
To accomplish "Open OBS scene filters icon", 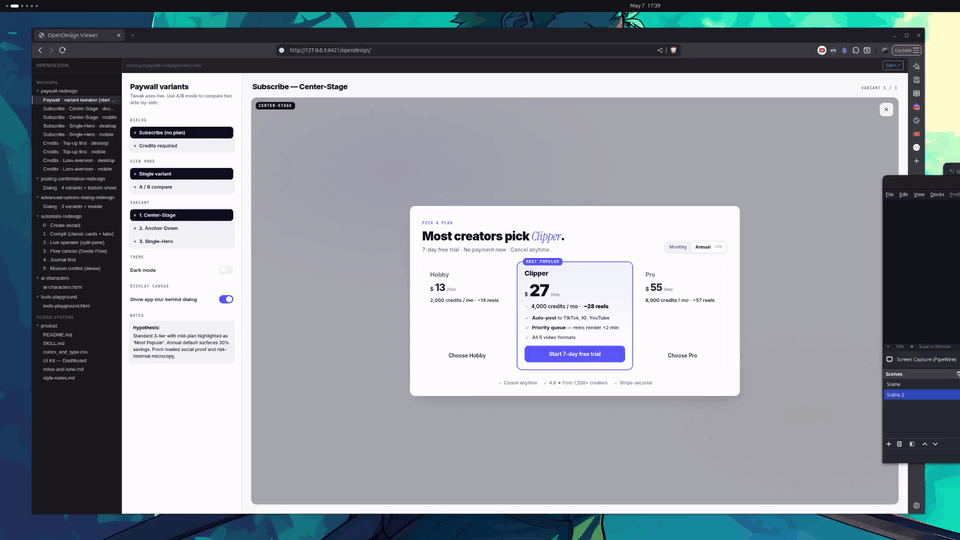I will pos(912,444).
